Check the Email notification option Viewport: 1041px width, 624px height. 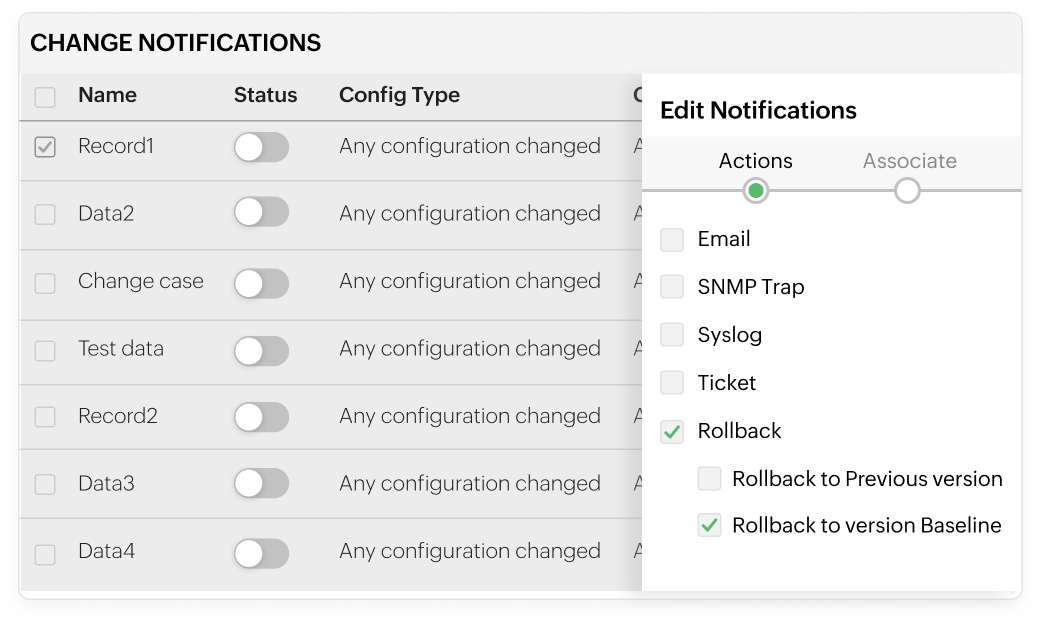[x=671, y=239]
